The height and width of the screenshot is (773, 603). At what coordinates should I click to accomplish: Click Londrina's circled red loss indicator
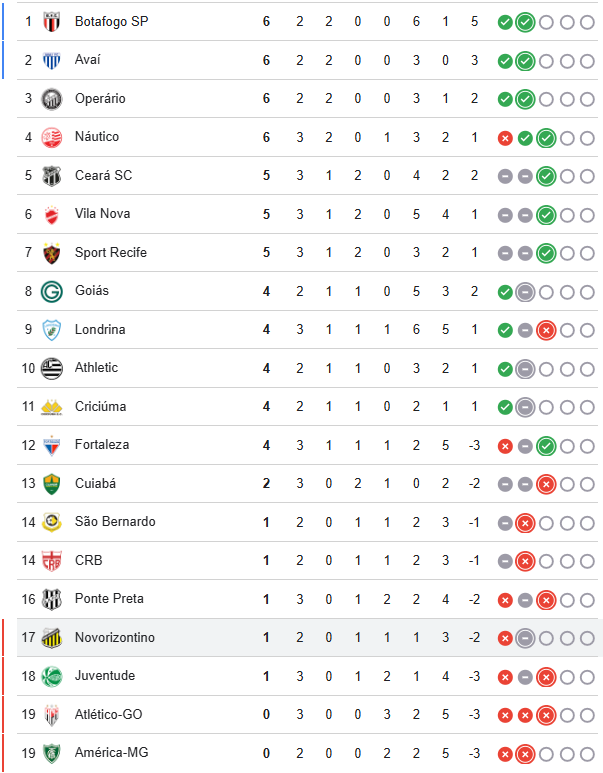pos(545,330)
